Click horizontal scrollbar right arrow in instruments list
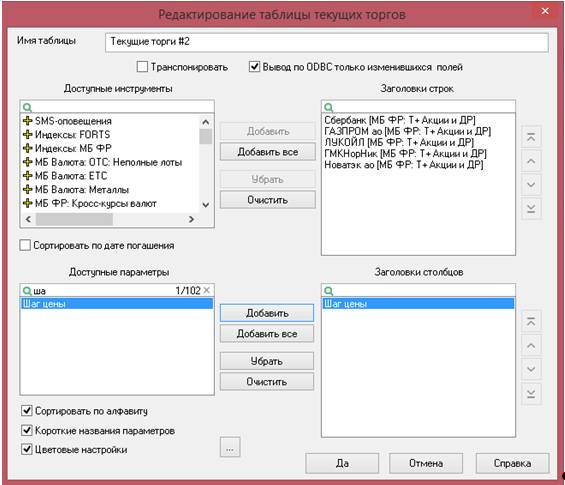 point(191,219)
